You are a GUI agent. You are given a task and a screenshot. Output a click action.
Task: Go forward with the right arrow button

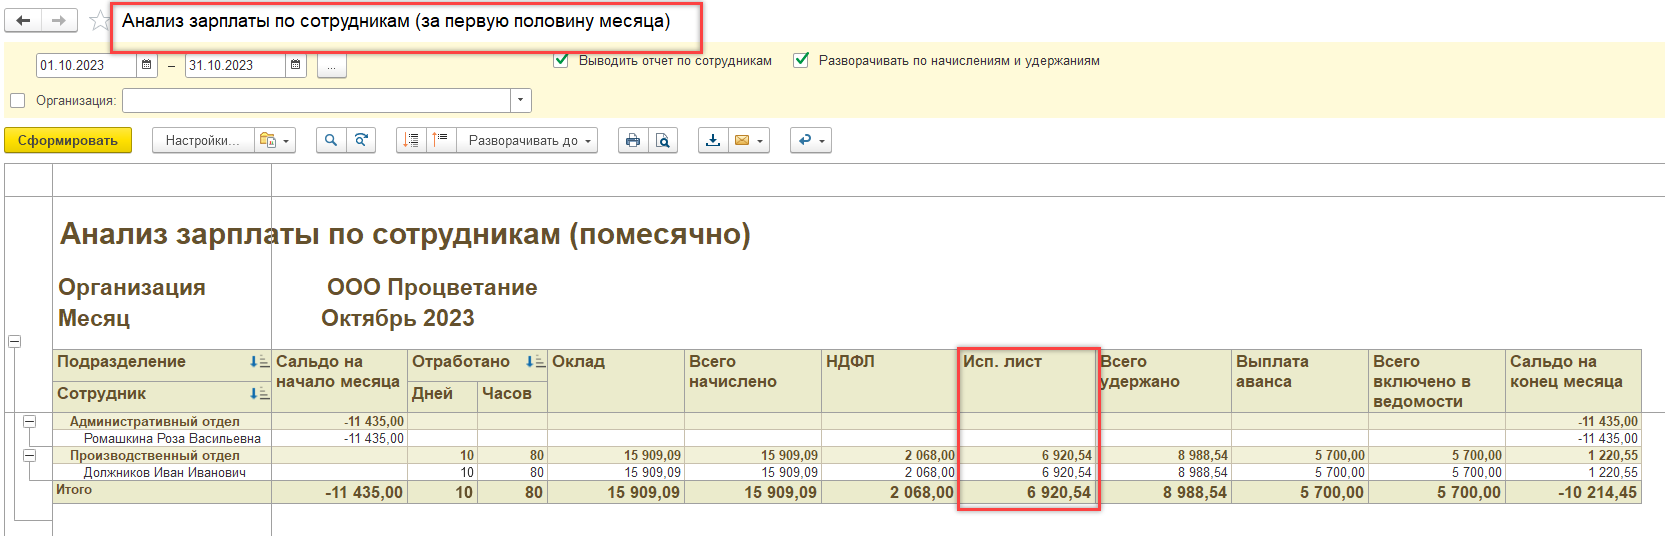58,20
